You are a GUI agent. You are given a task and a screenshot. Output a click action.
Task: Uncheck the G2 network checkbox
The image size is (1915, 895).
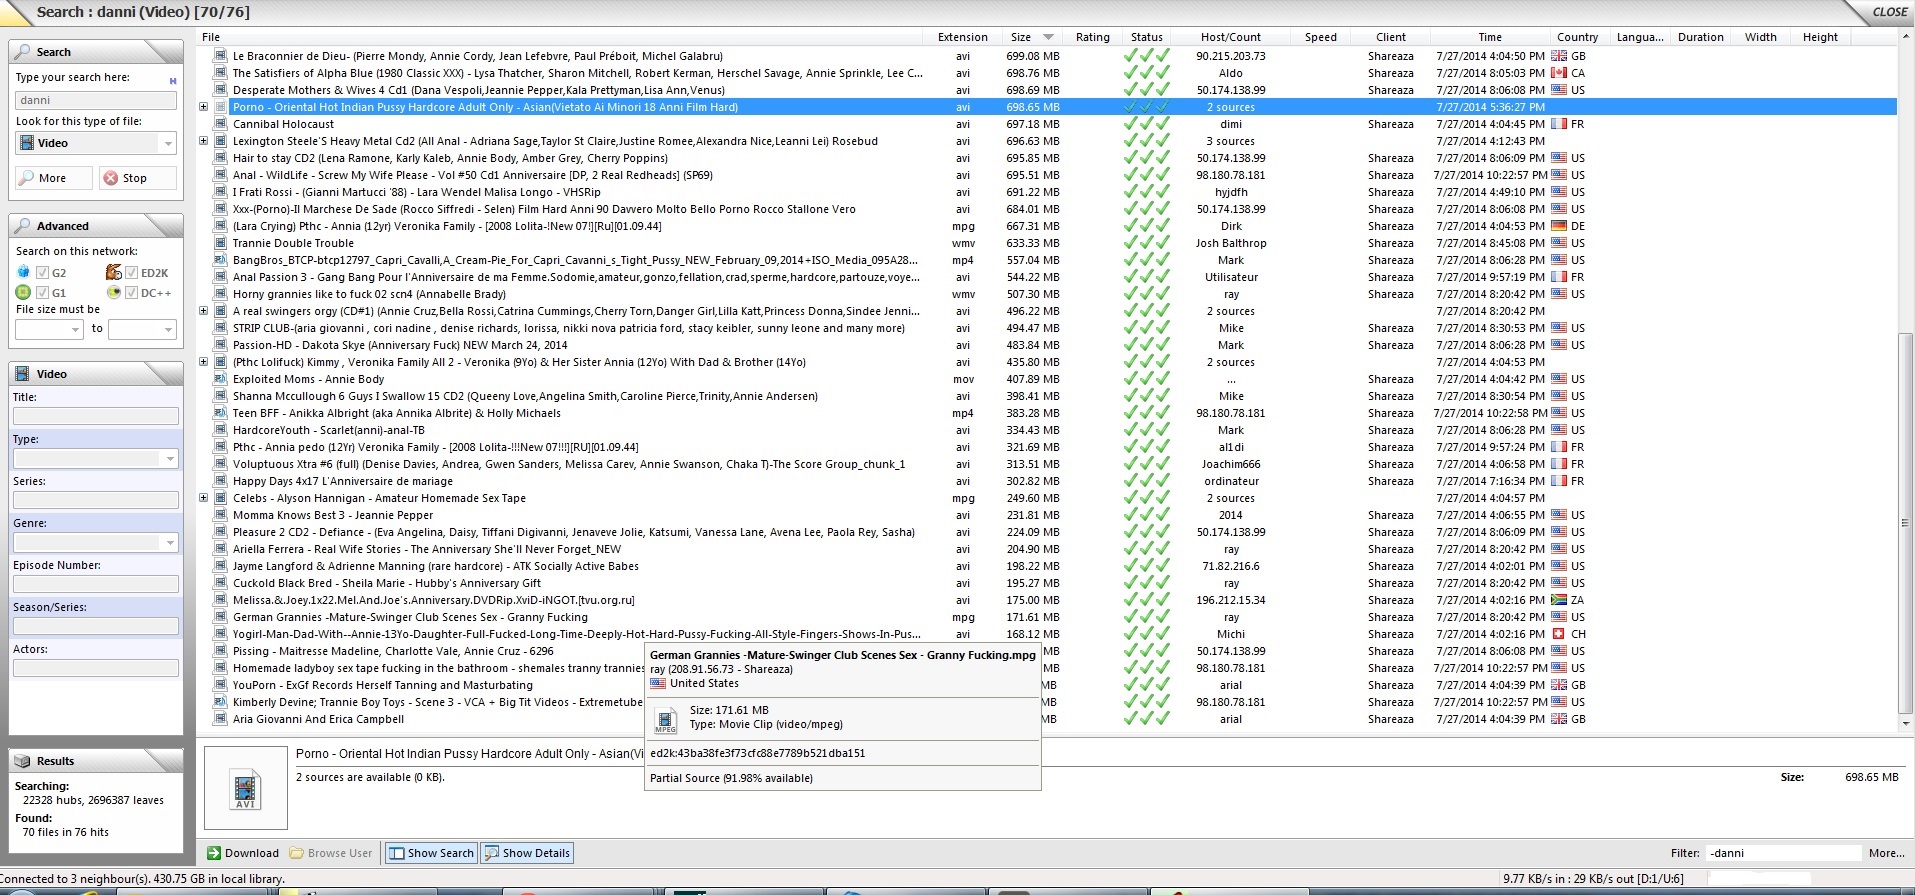pos(42,272)
